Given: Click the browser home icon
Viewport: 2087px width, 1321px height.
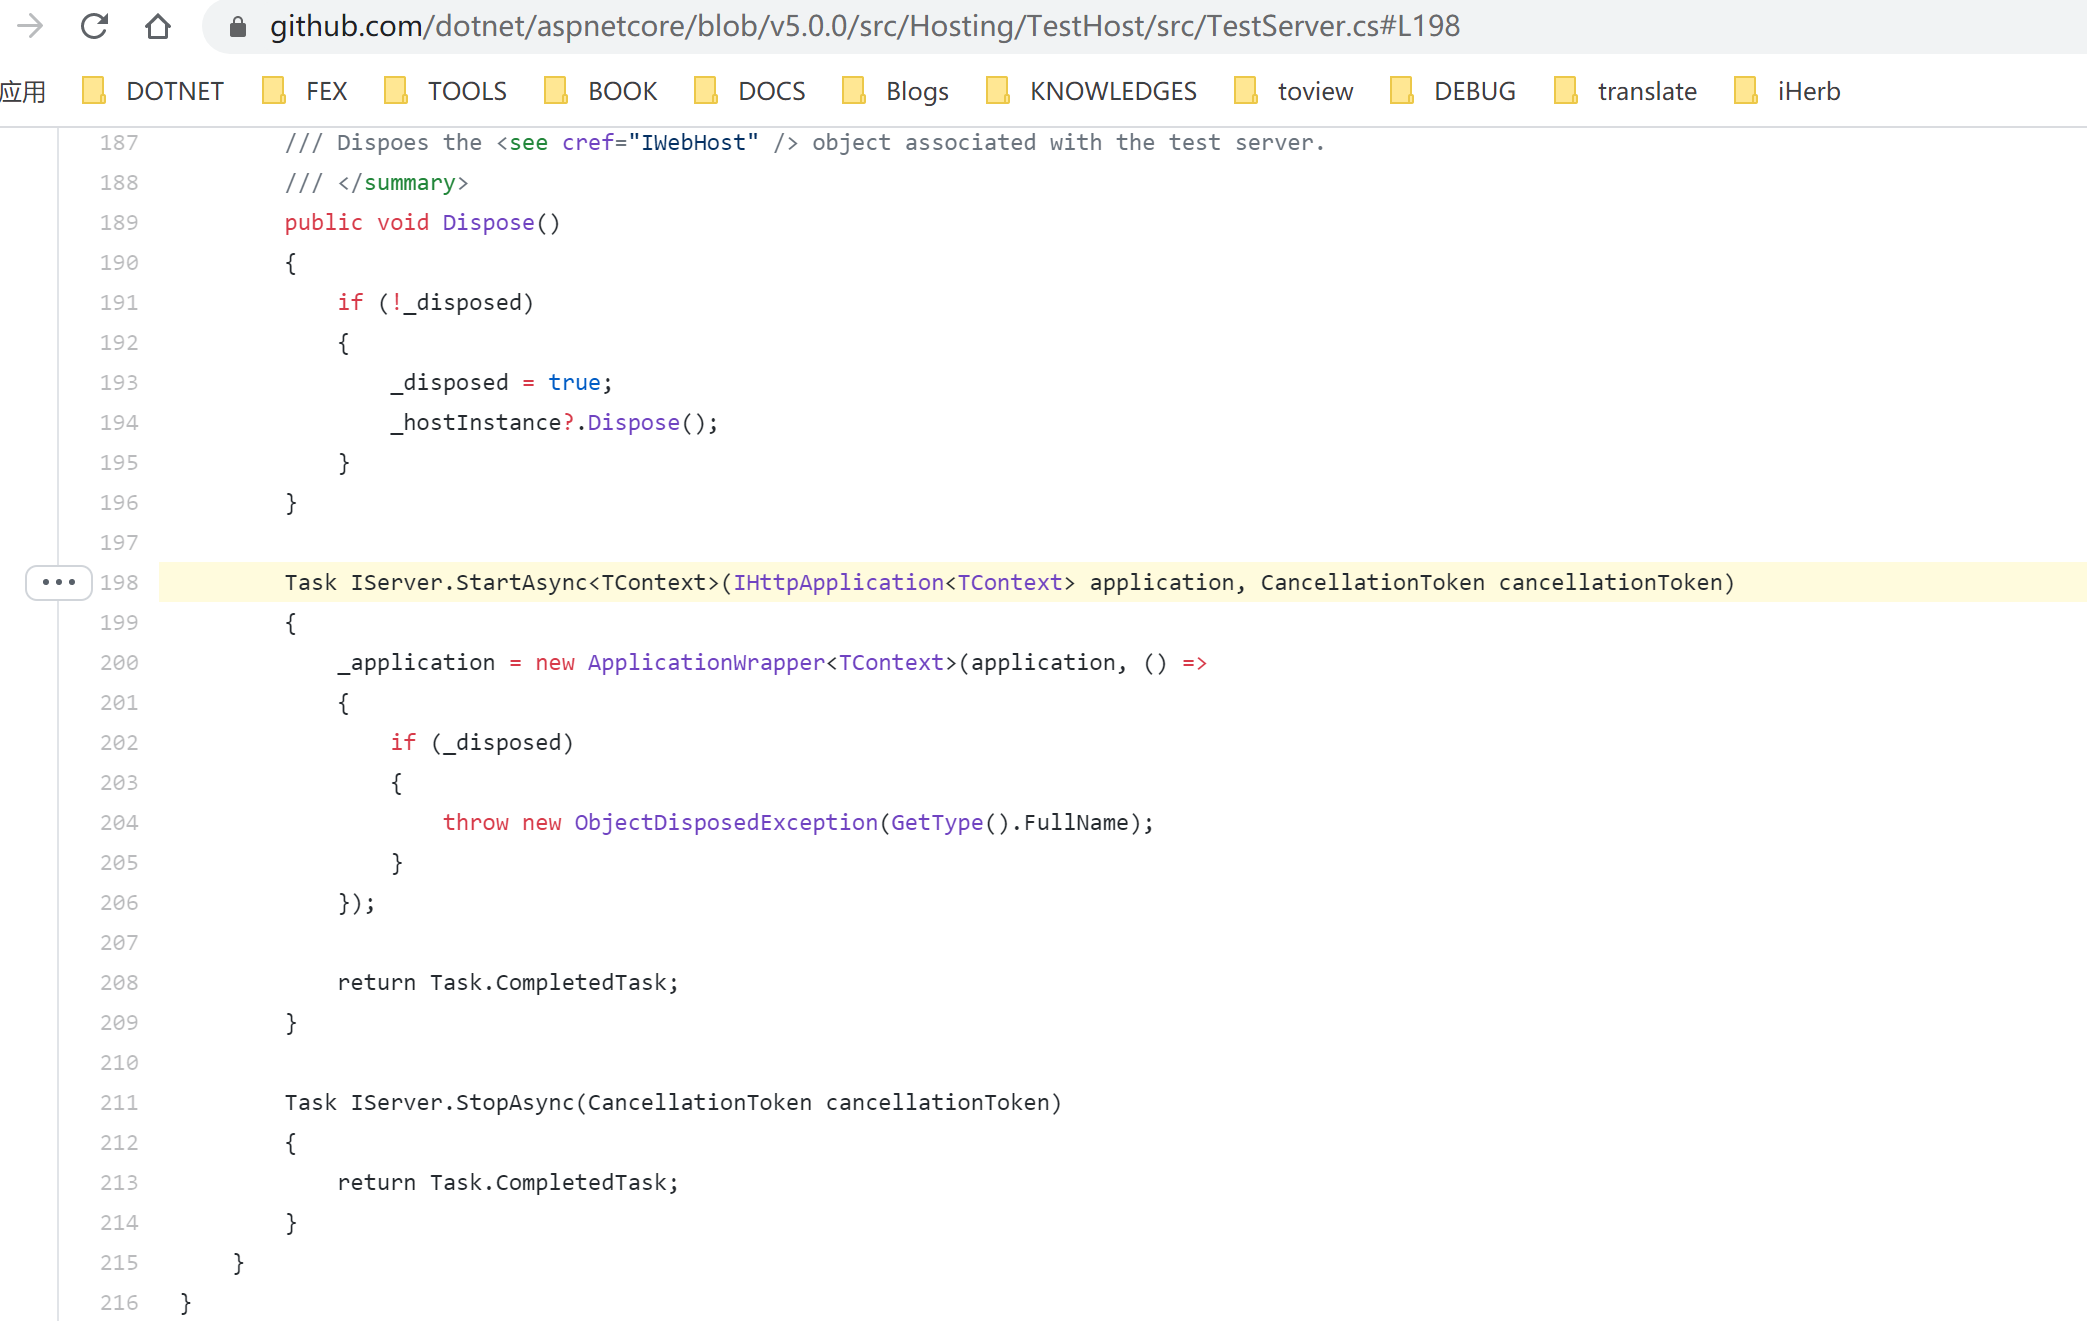Looking at the screenshot, I should (157, 26).
